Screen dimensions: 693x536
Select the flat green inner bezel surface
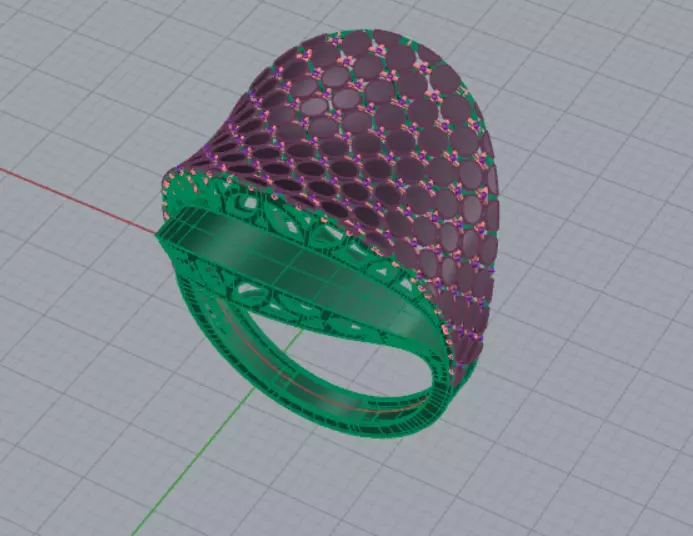click(297, 271)
